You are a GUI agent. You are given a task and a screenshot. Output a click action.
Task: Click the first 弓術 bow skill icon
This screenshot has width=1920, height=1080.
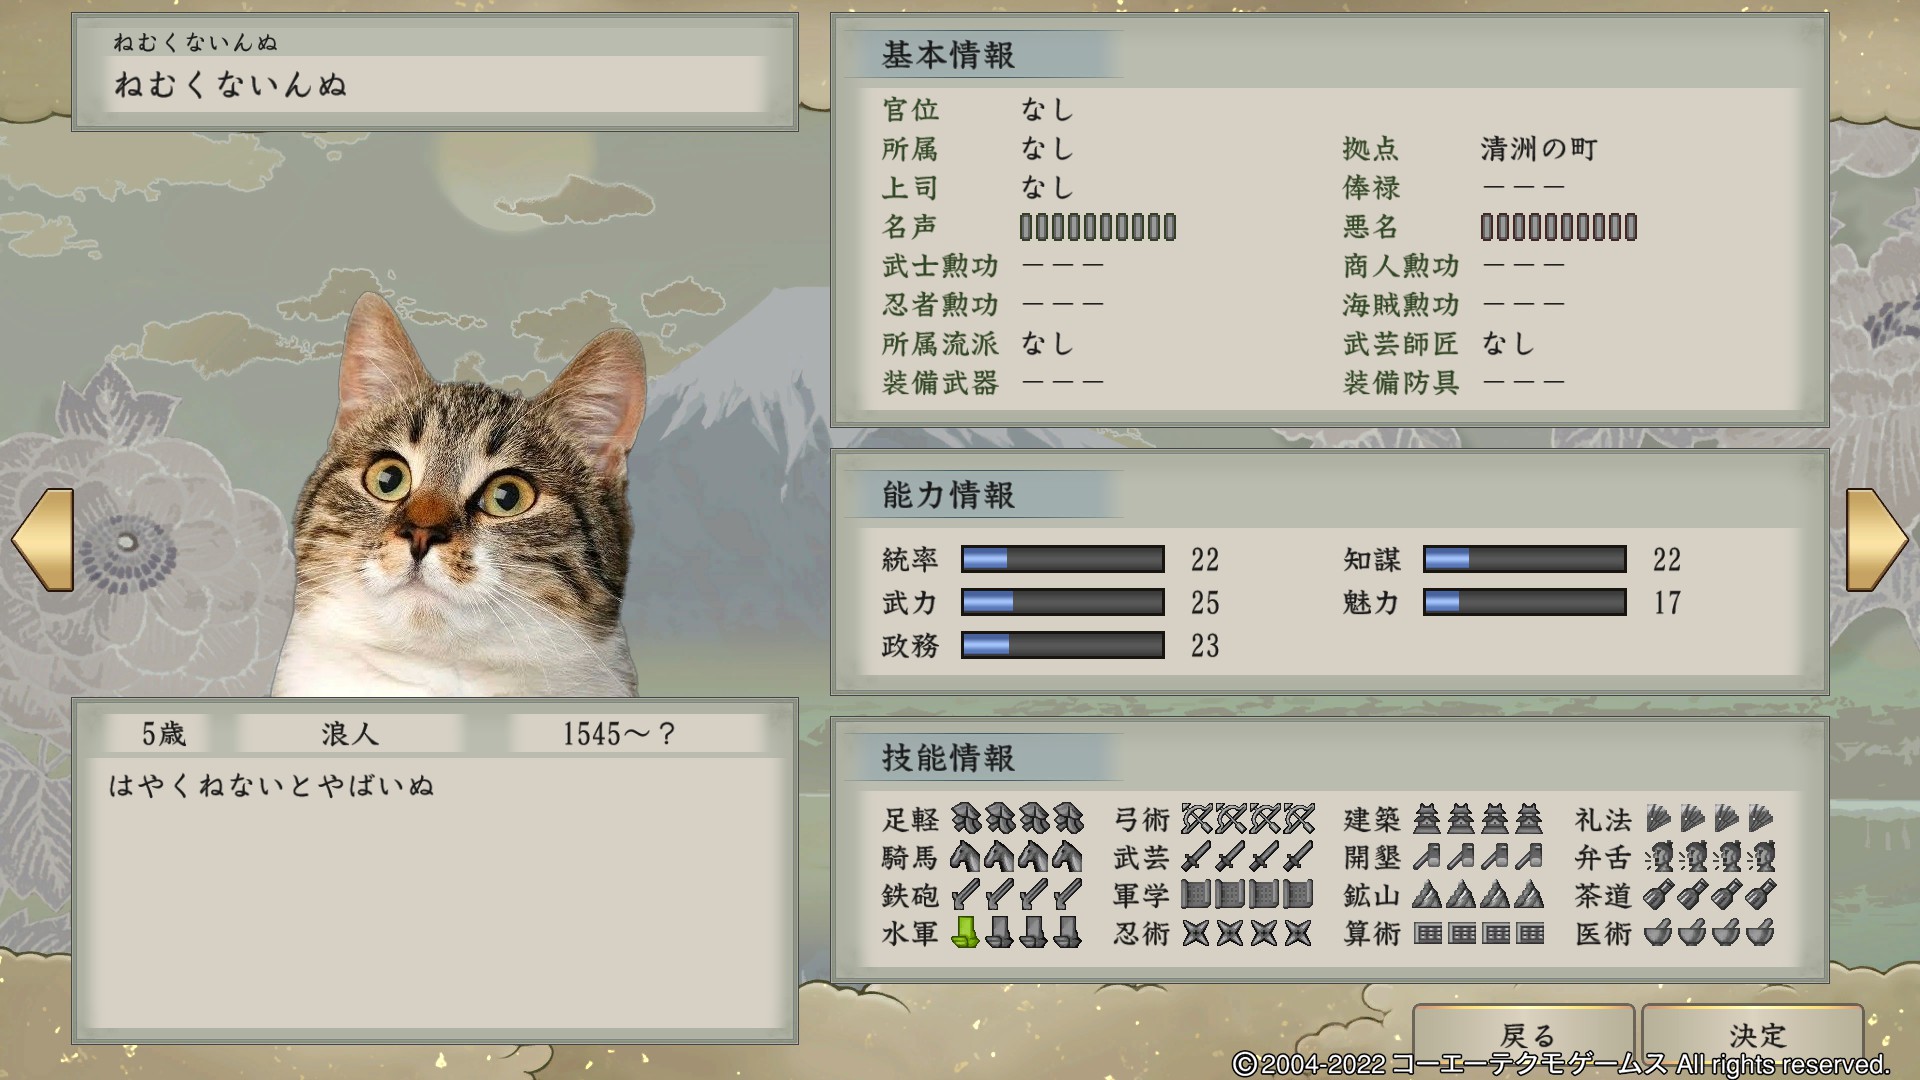pyautogui.click(x=1196, y=819)
